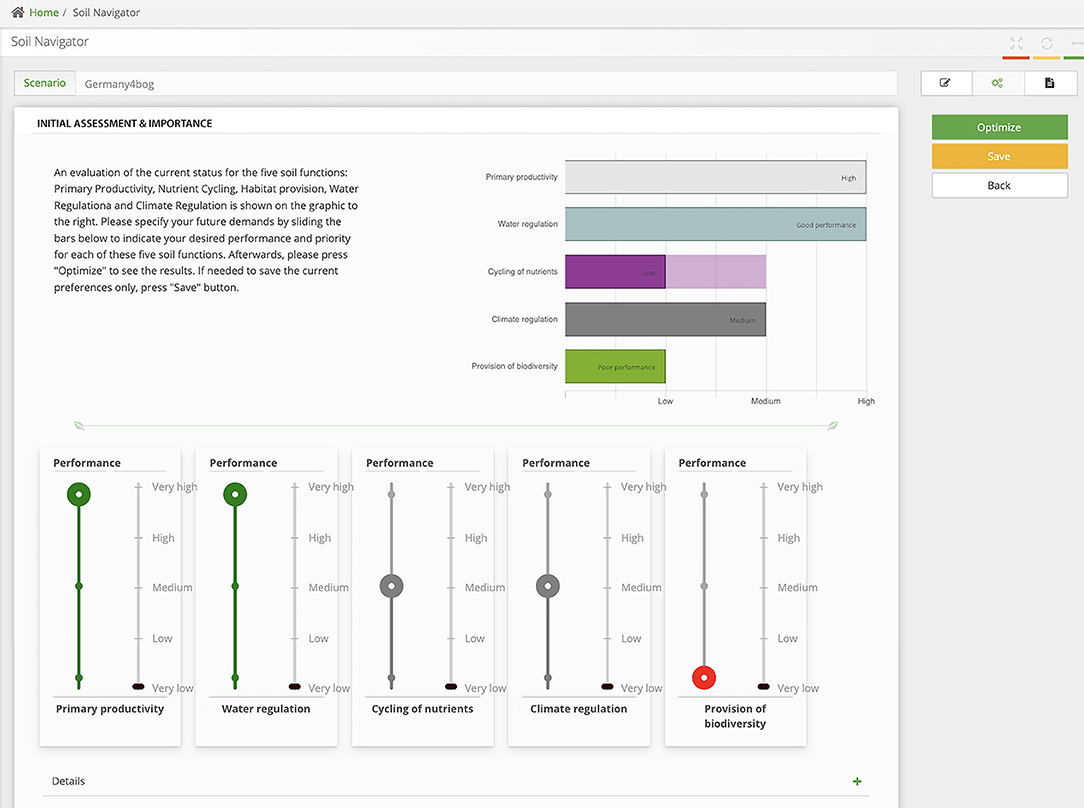
Task: Click the Water regulation chart bar
Action: (x=716, y=224)
